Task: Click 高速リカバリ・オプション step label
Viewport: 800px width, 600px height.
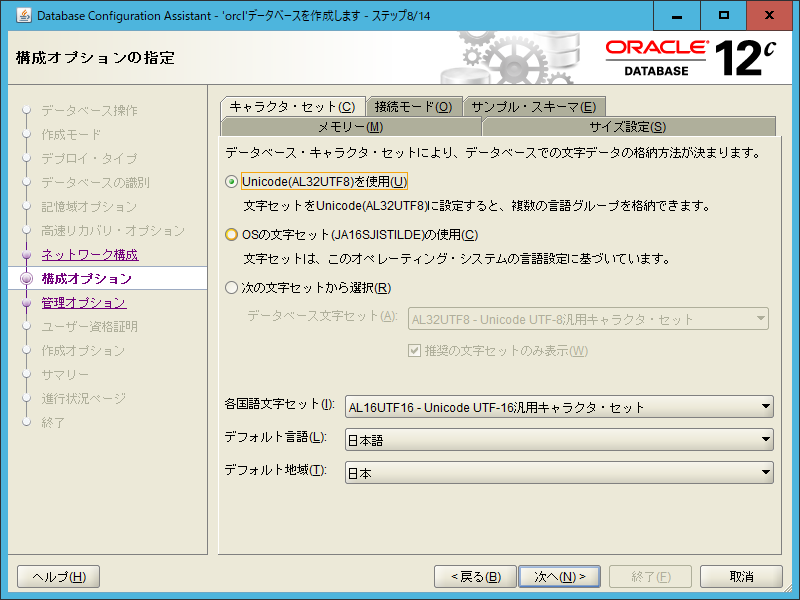Action: 113,231
